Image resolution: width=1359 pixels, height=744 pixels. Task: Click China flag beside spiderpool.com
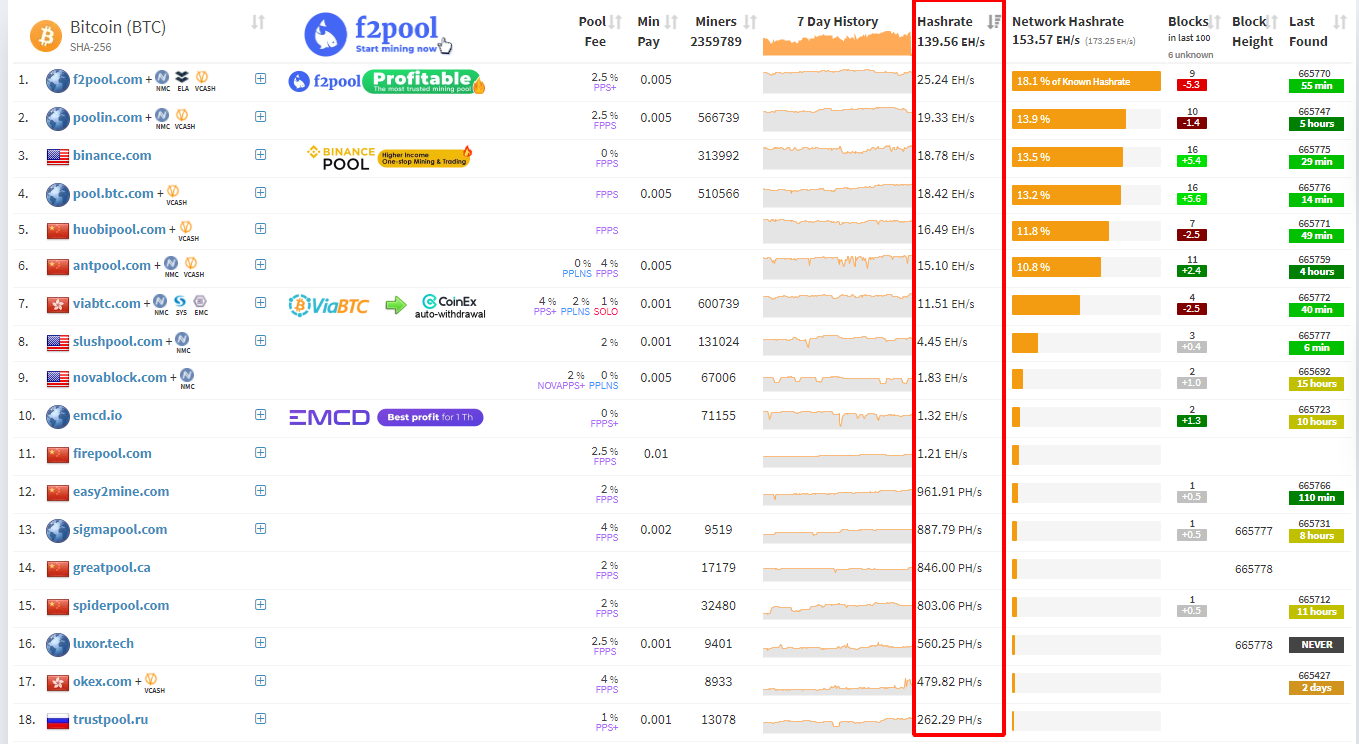tap(58, 606)
